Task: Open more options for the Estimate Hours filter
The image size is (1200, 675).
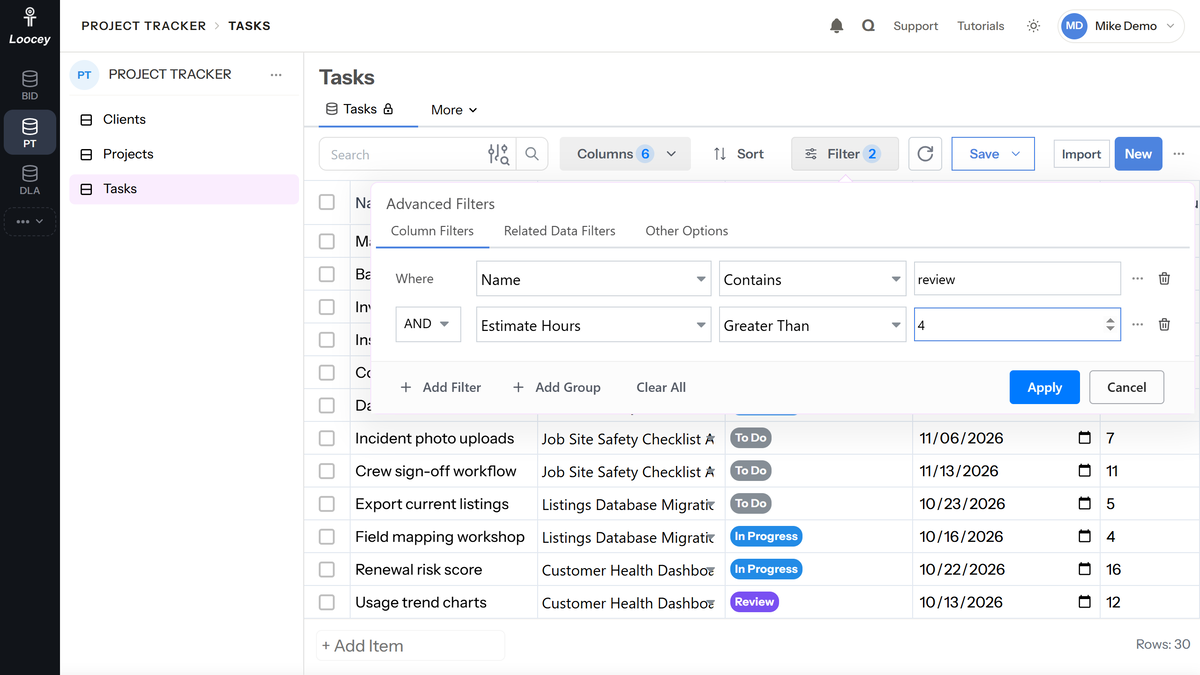Action: click(x=1137, y=324)
